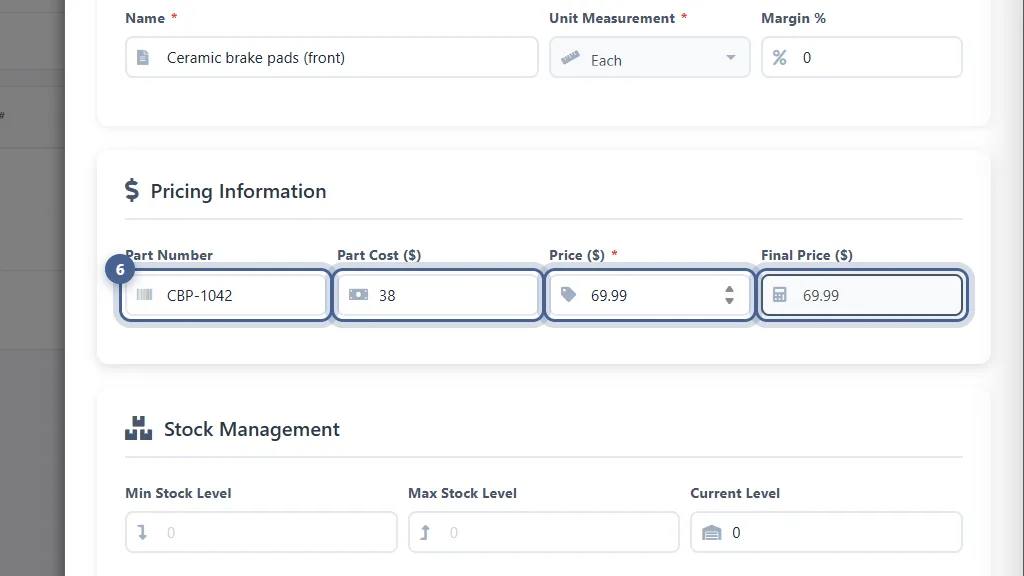Click the banknote icon in Part Cost field
Image resolution: width=1024 pixels, height=576 pixels.
coord(358,295)
